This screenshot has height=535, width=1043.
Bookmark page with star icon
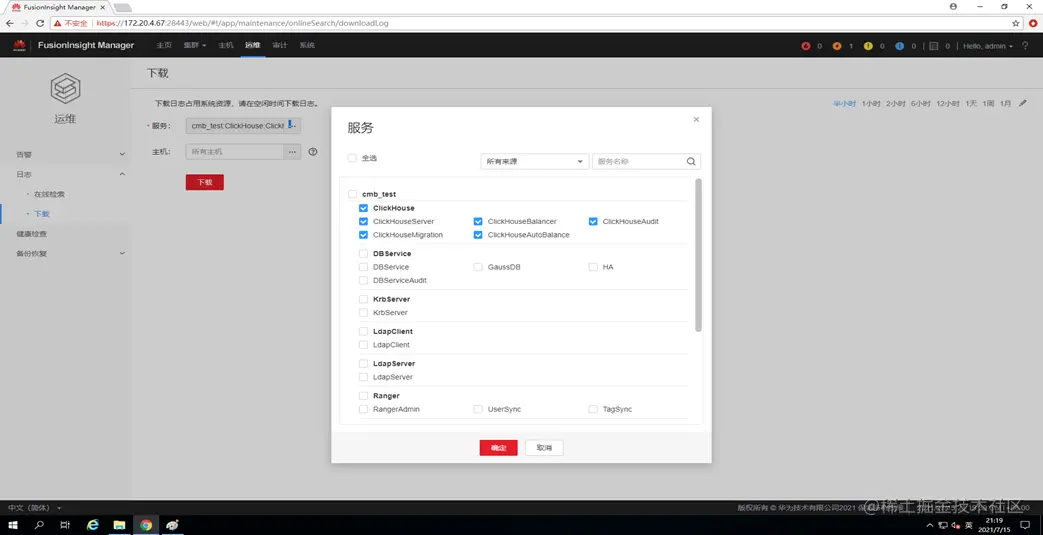pyautogui.click(x=1016, y=23)
